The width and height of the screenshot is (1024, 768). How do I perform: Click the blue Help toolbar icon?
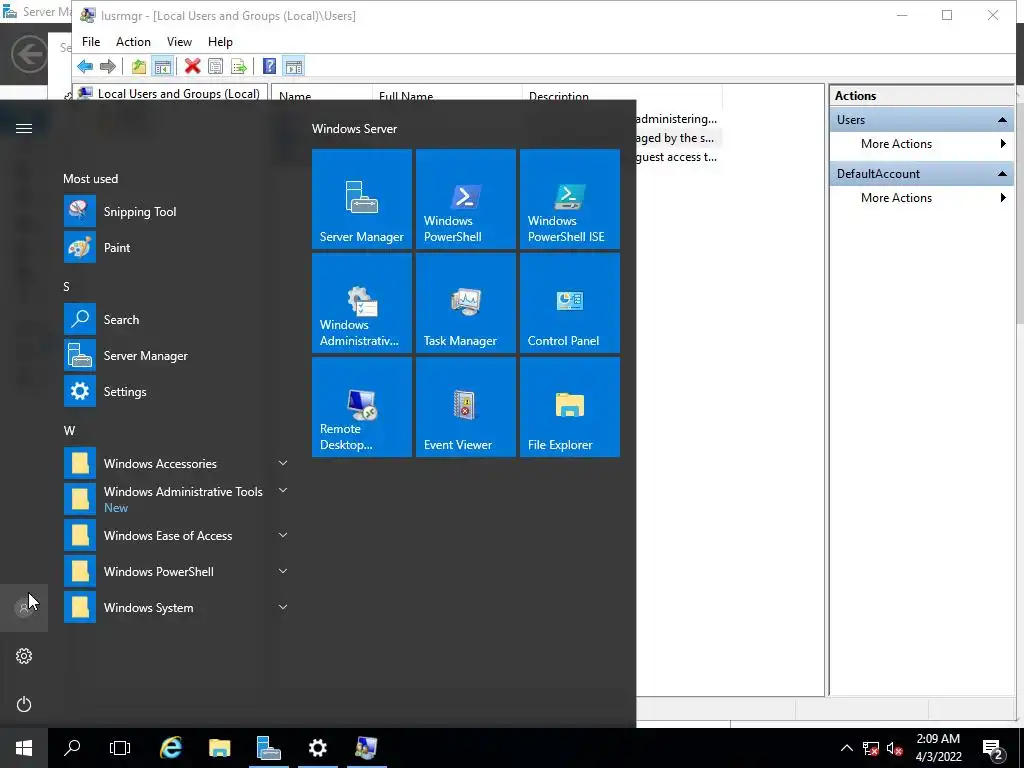(x=269, y=66)
